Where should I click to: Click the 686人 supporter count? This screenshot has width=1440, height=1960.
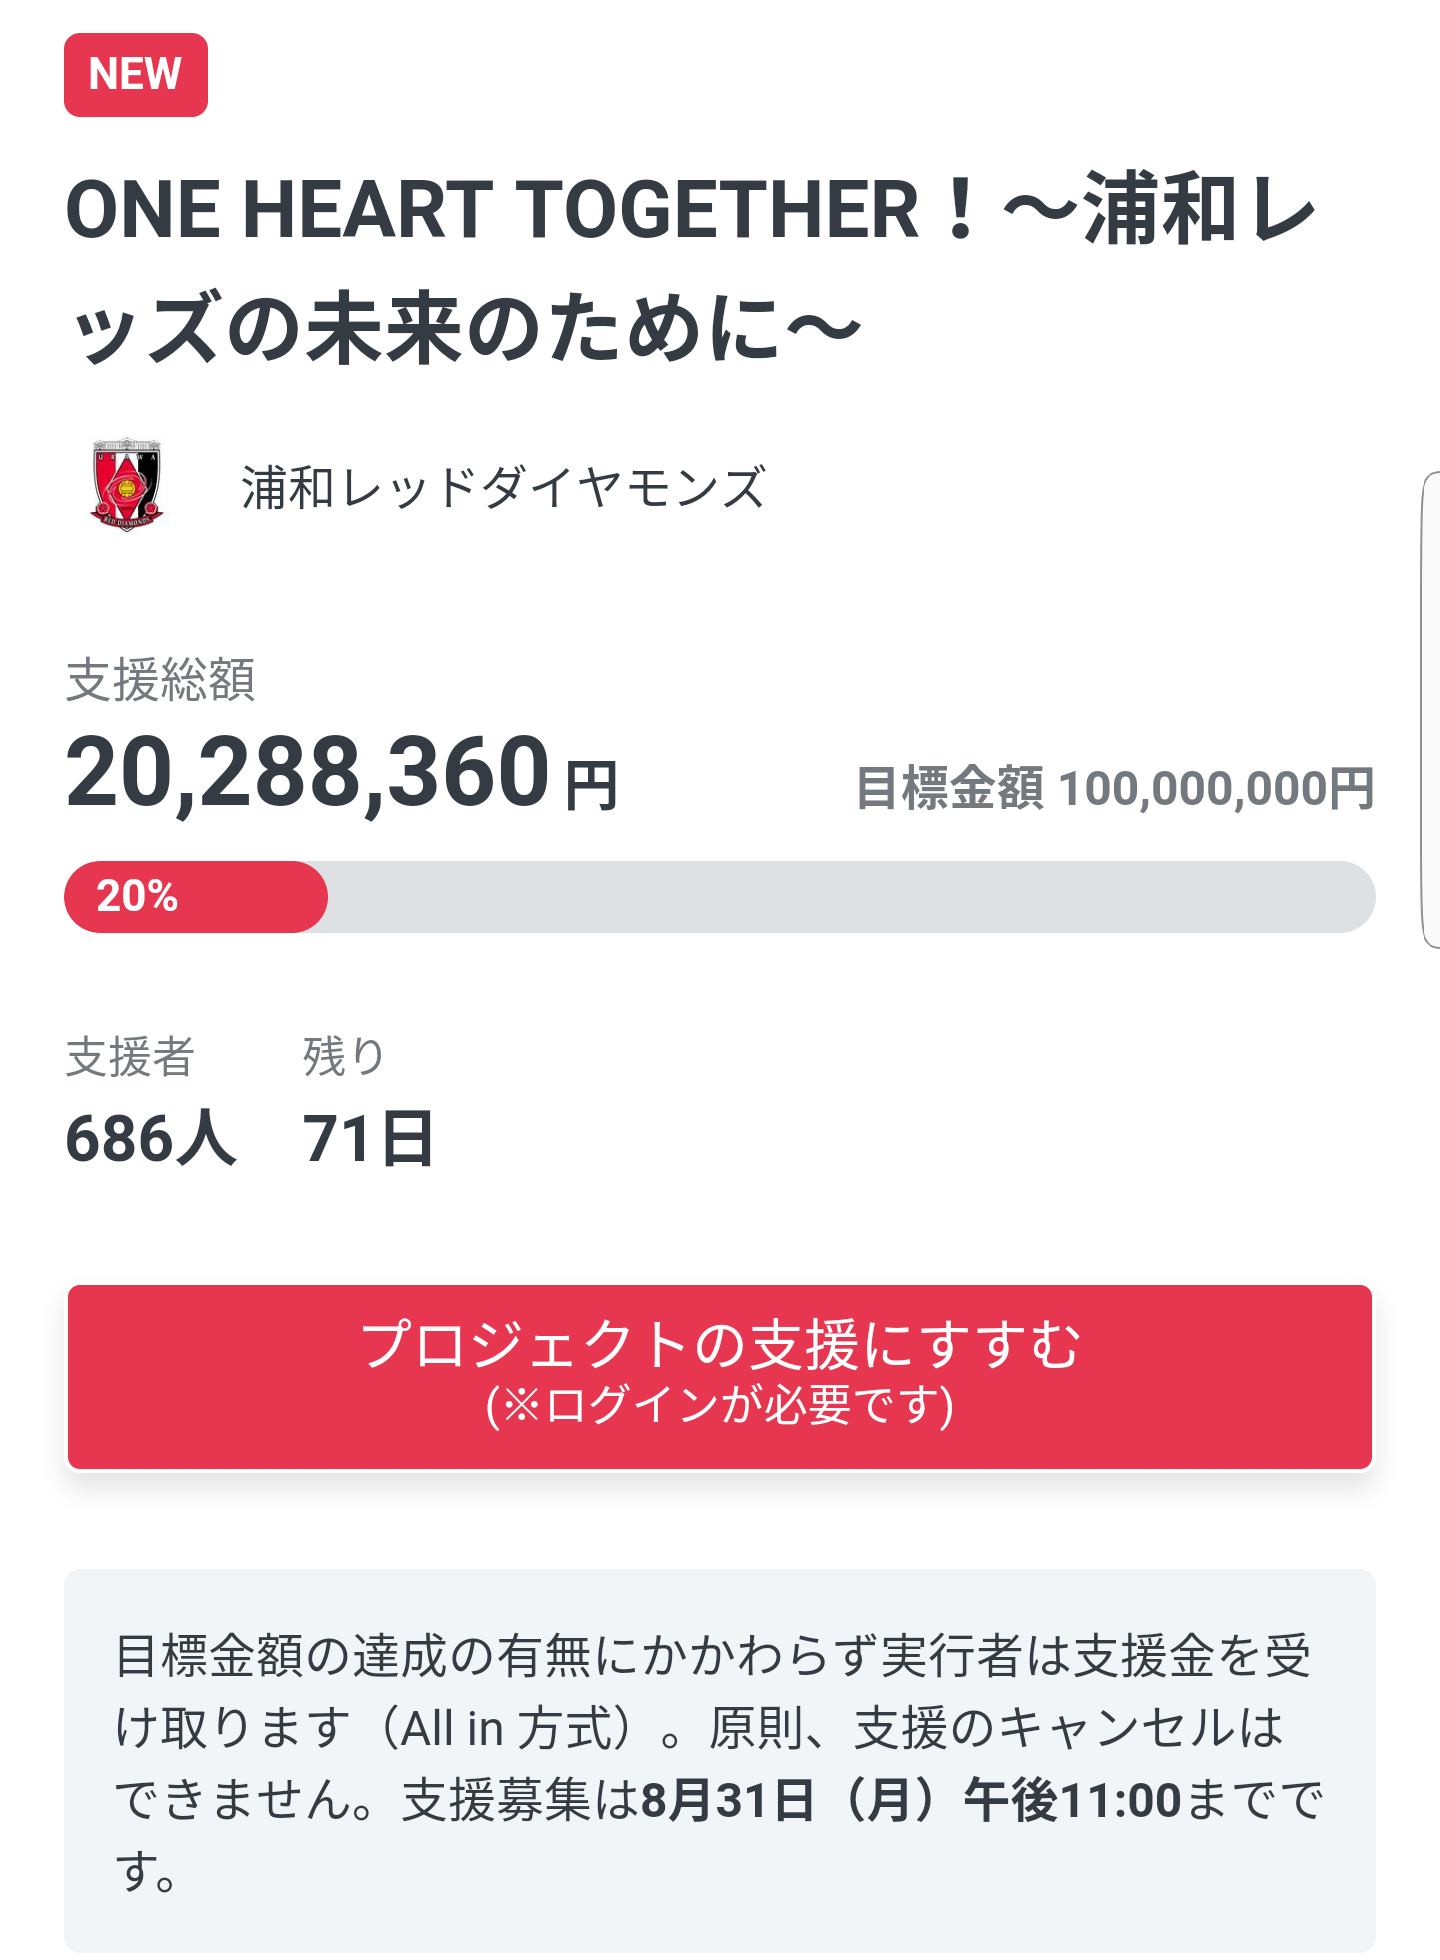151,1139
